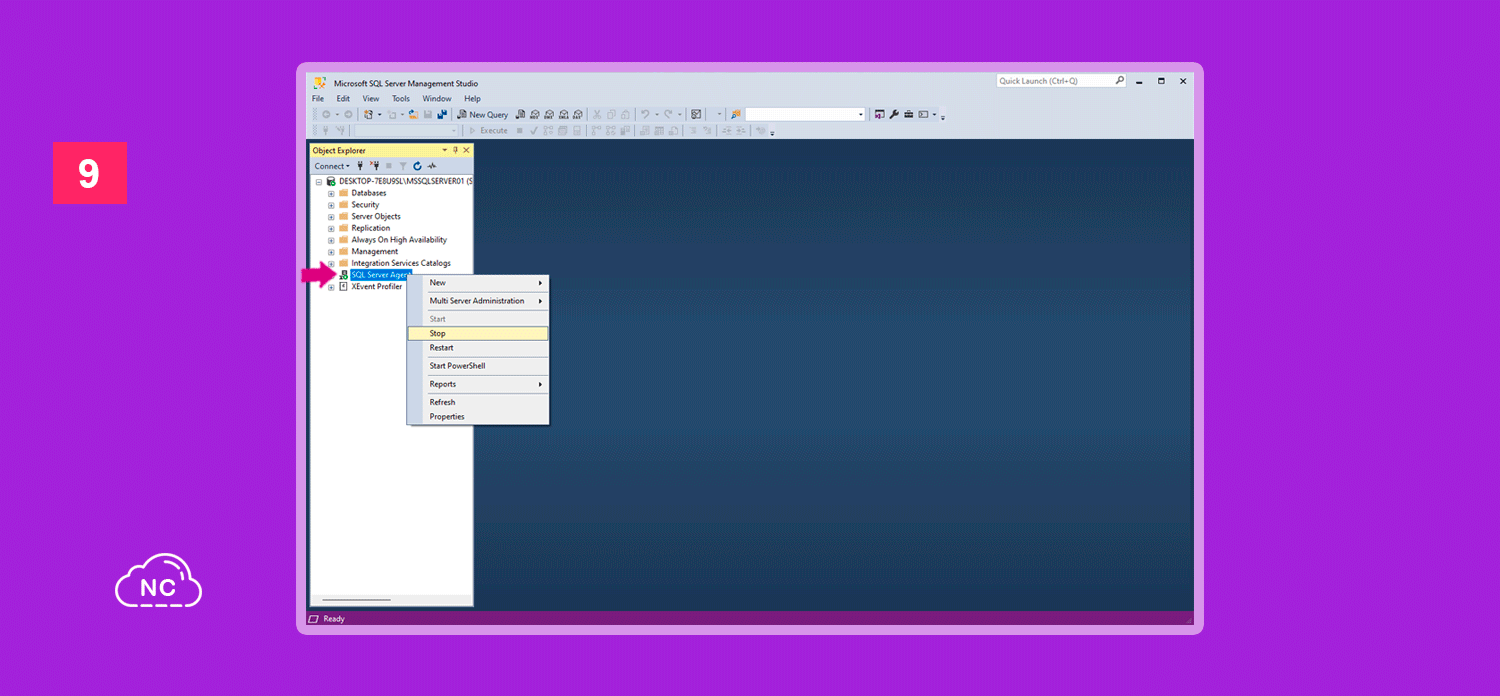The width and height of the screenshot is (1500, 696).
Task: Open the Reports submenu
Action: click(478, 384)
